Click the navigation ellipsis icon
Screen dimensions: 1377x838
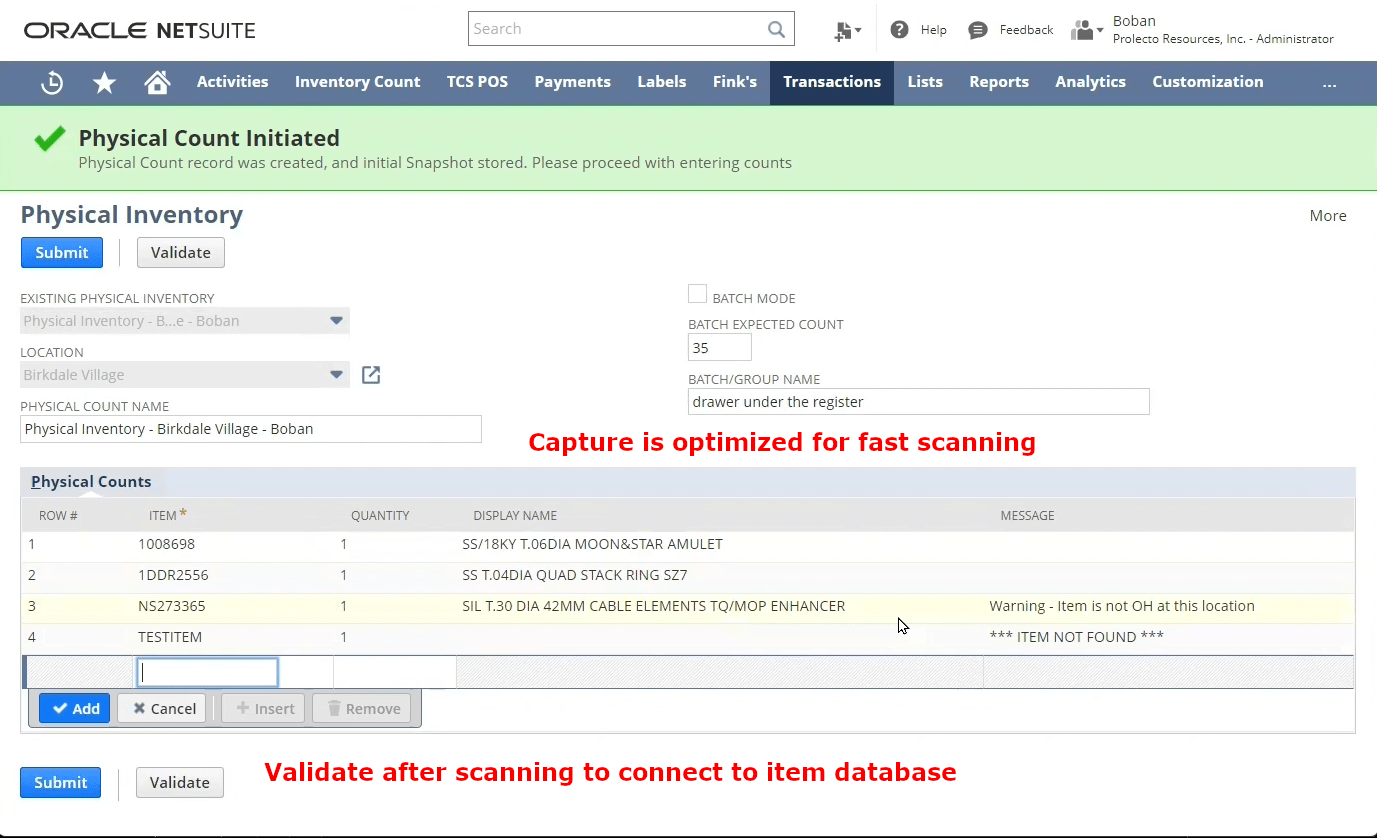pyautogui.click(x=1330, y=85)
